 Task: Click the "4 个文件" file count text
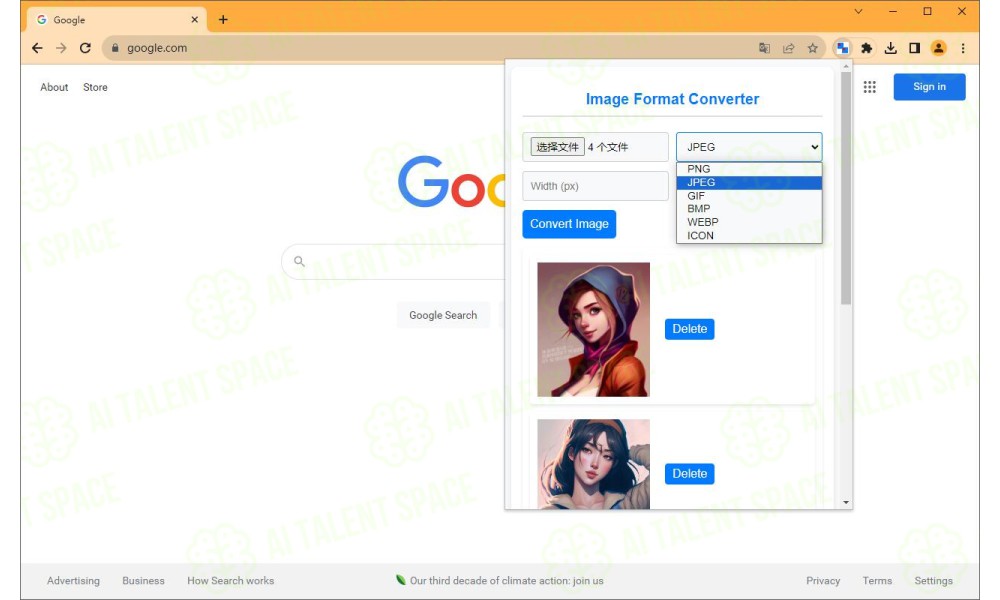[x=608, y=147]
